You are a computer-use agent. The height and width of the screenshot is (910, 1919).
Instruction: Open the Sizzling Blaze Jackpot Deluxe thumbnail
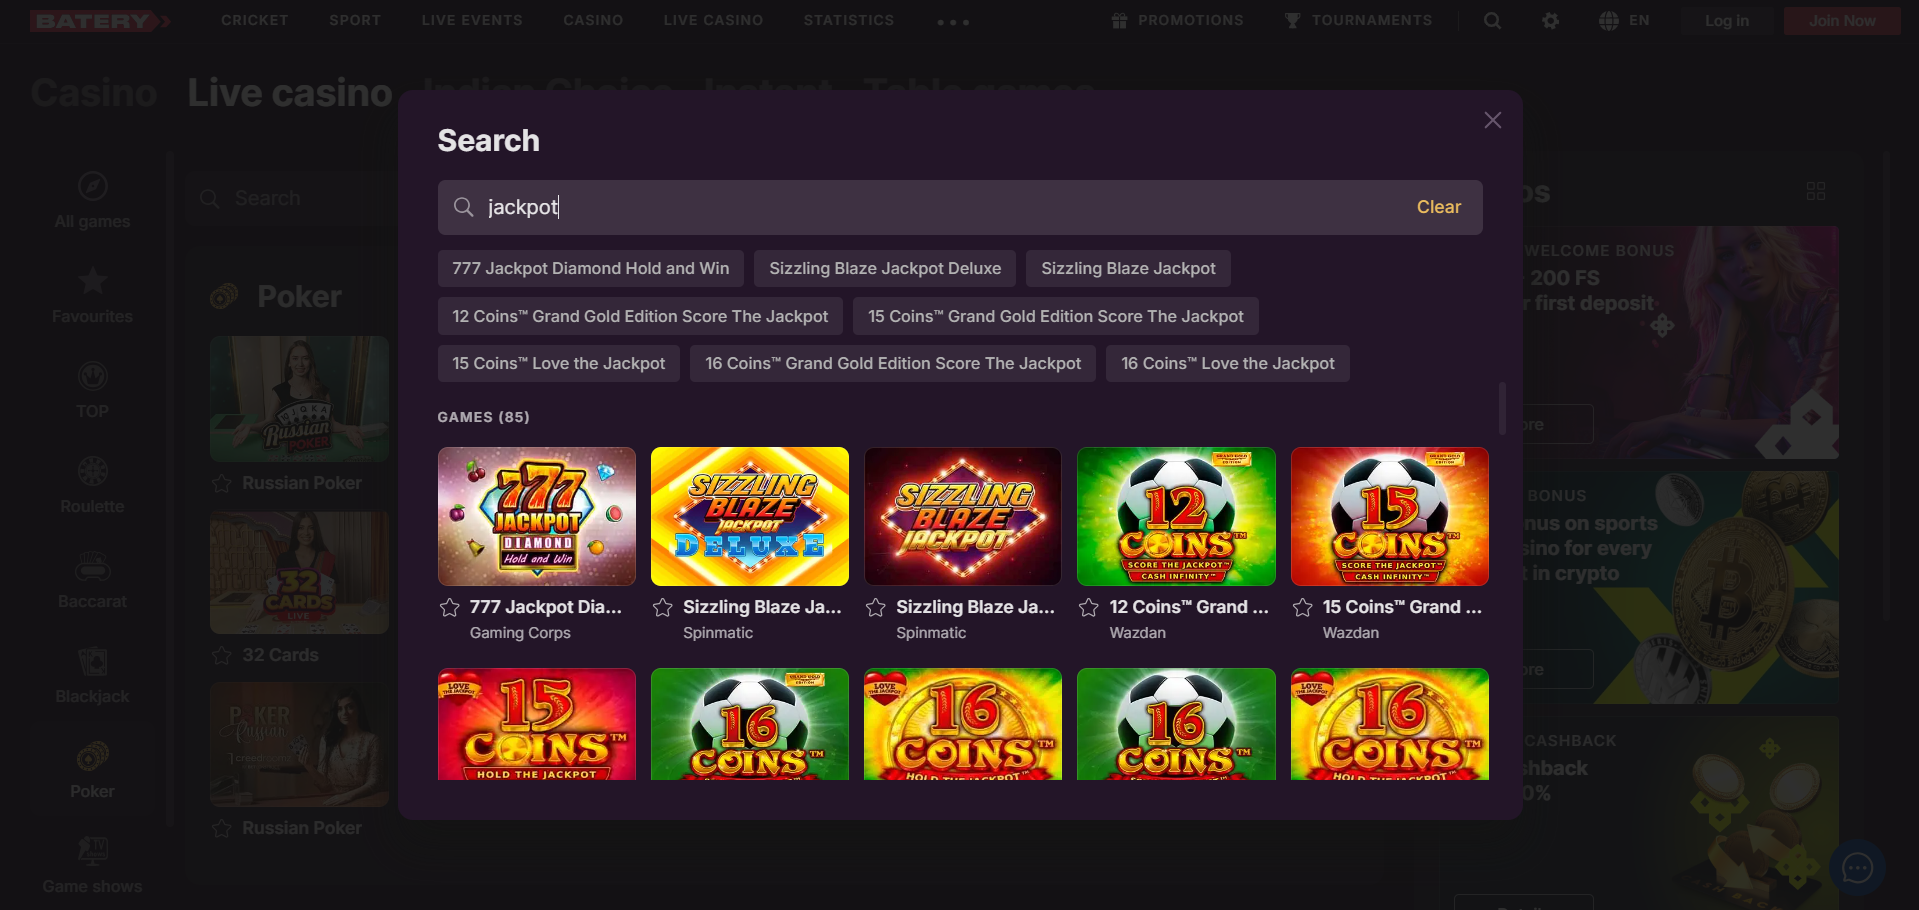click(x=749, y=516)
